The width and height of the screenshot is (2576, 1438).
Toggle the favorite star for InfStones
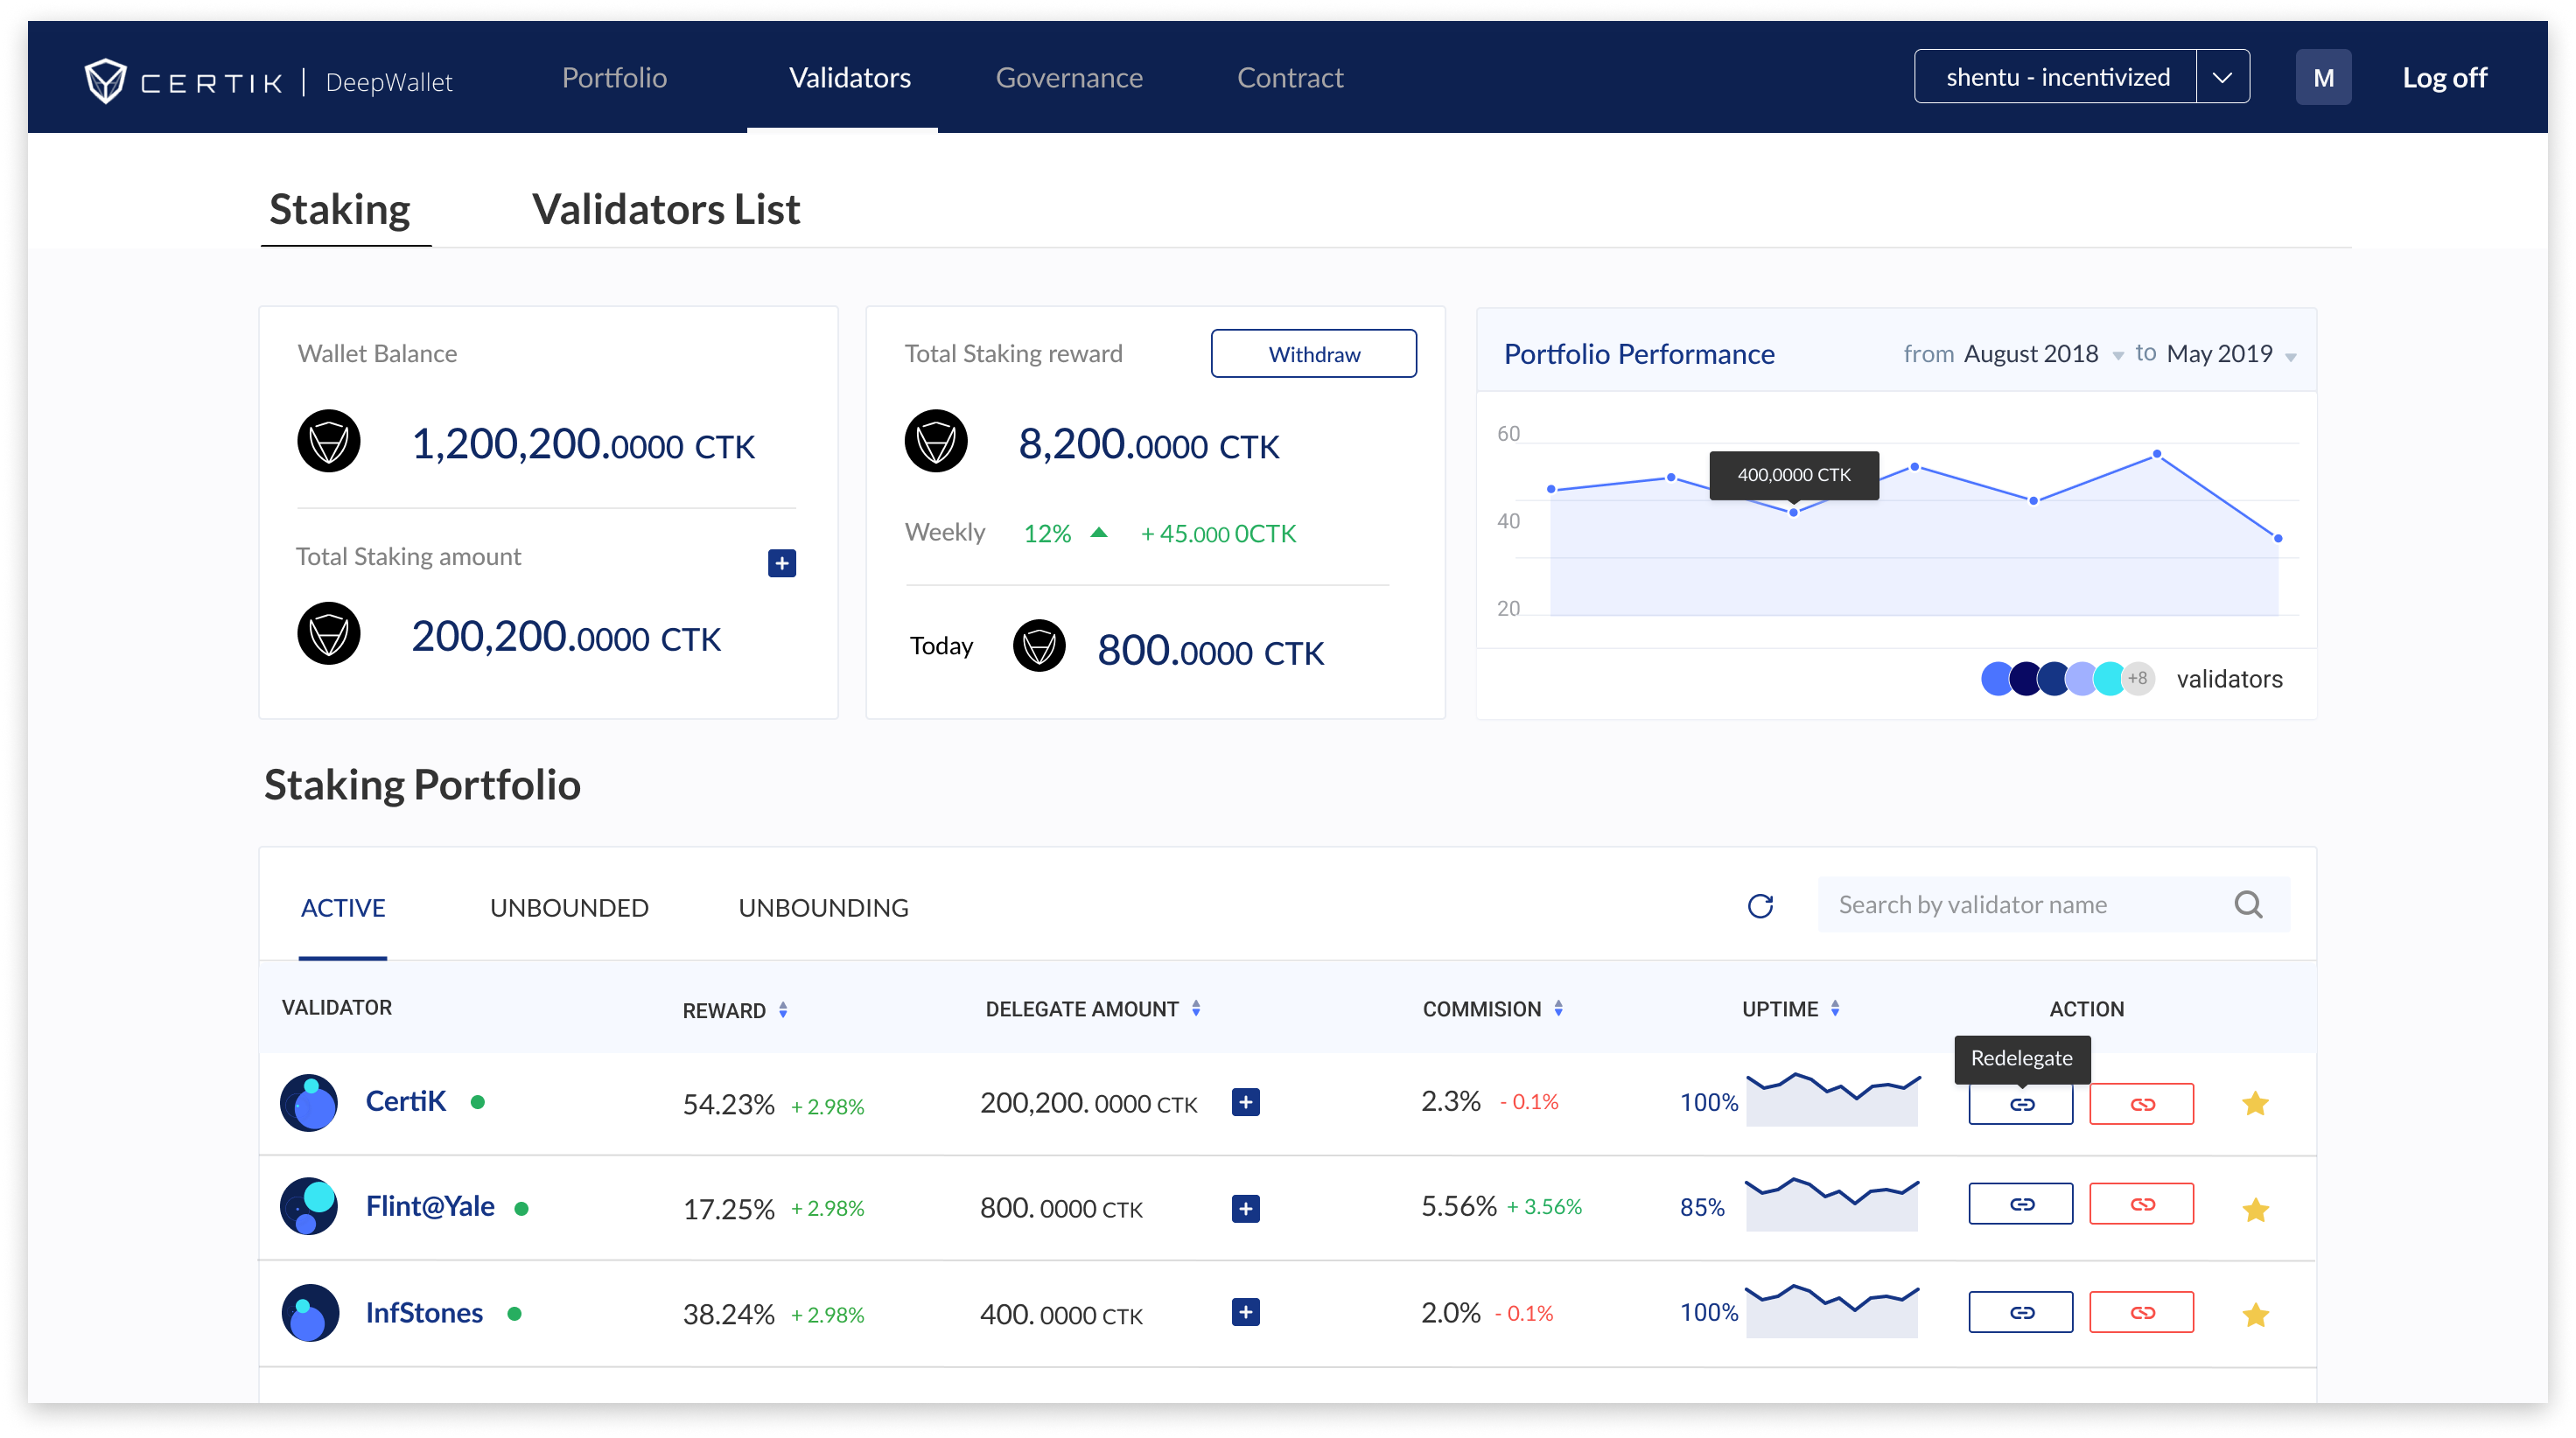point(2255,1315)
